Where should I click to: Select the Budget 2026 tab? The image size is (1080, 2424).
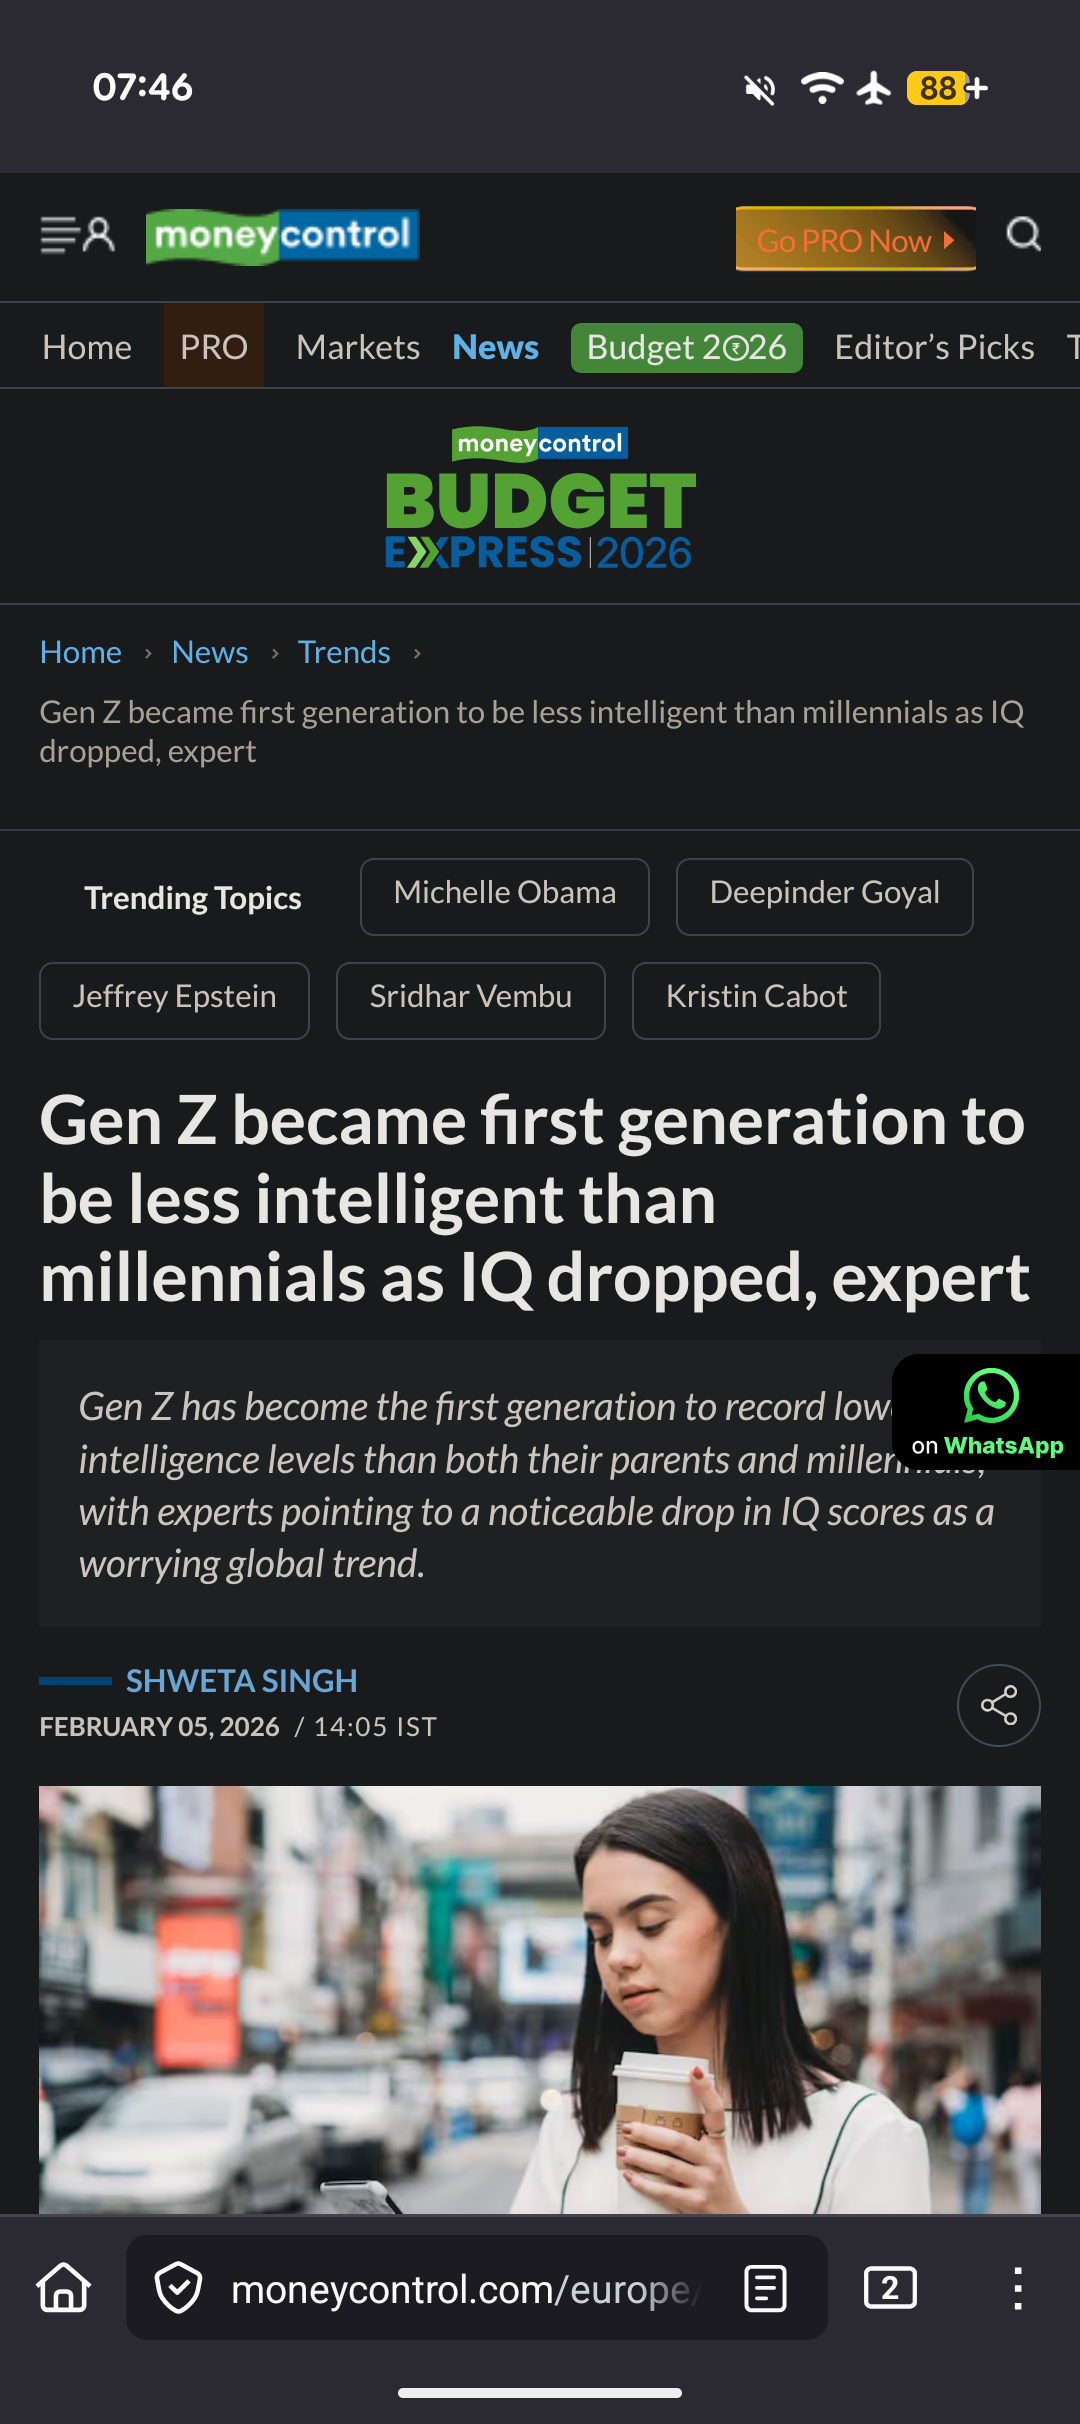tap(686, 347)
